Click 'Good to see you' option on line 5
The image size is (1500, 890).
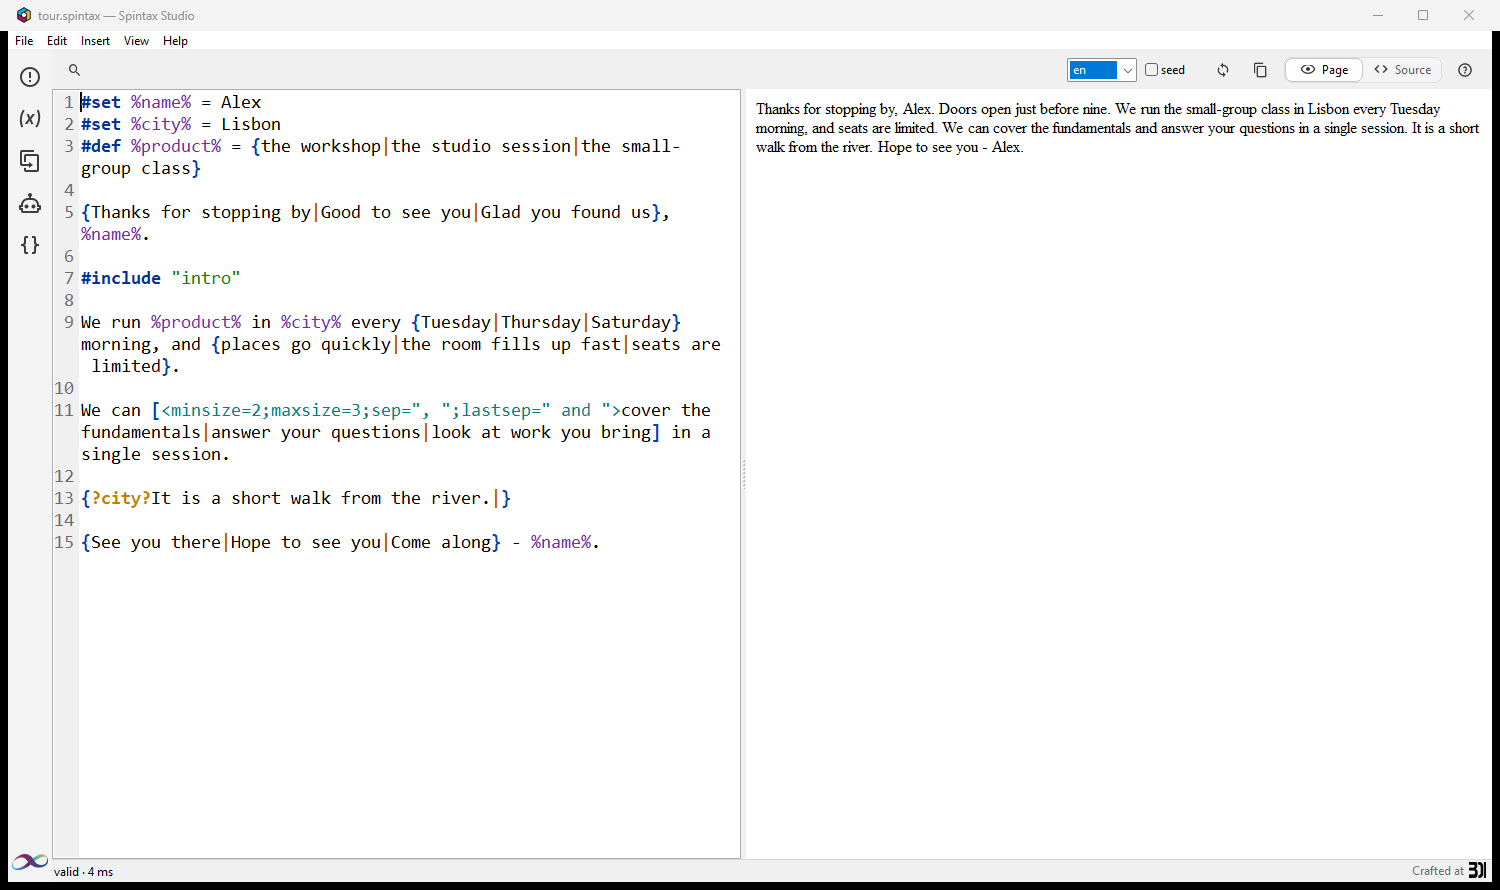(x=396, y=212)
